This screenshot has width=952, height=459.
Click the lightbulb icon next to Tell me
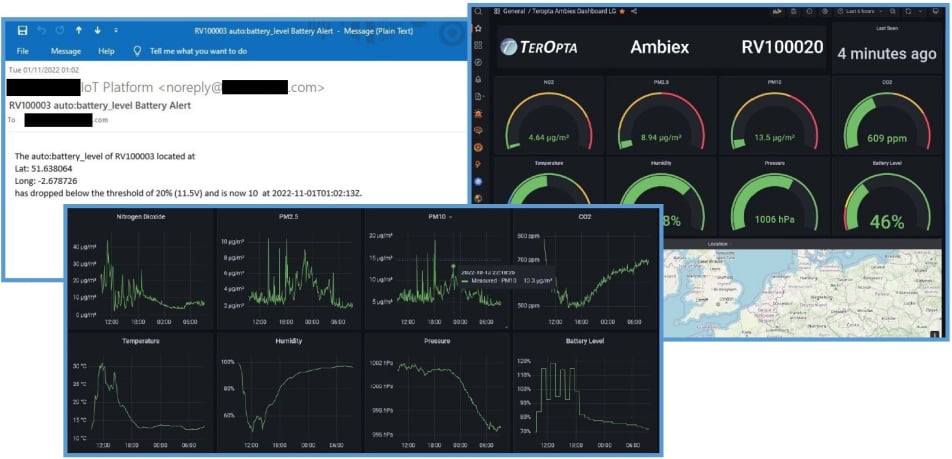(x=137, y=51)
